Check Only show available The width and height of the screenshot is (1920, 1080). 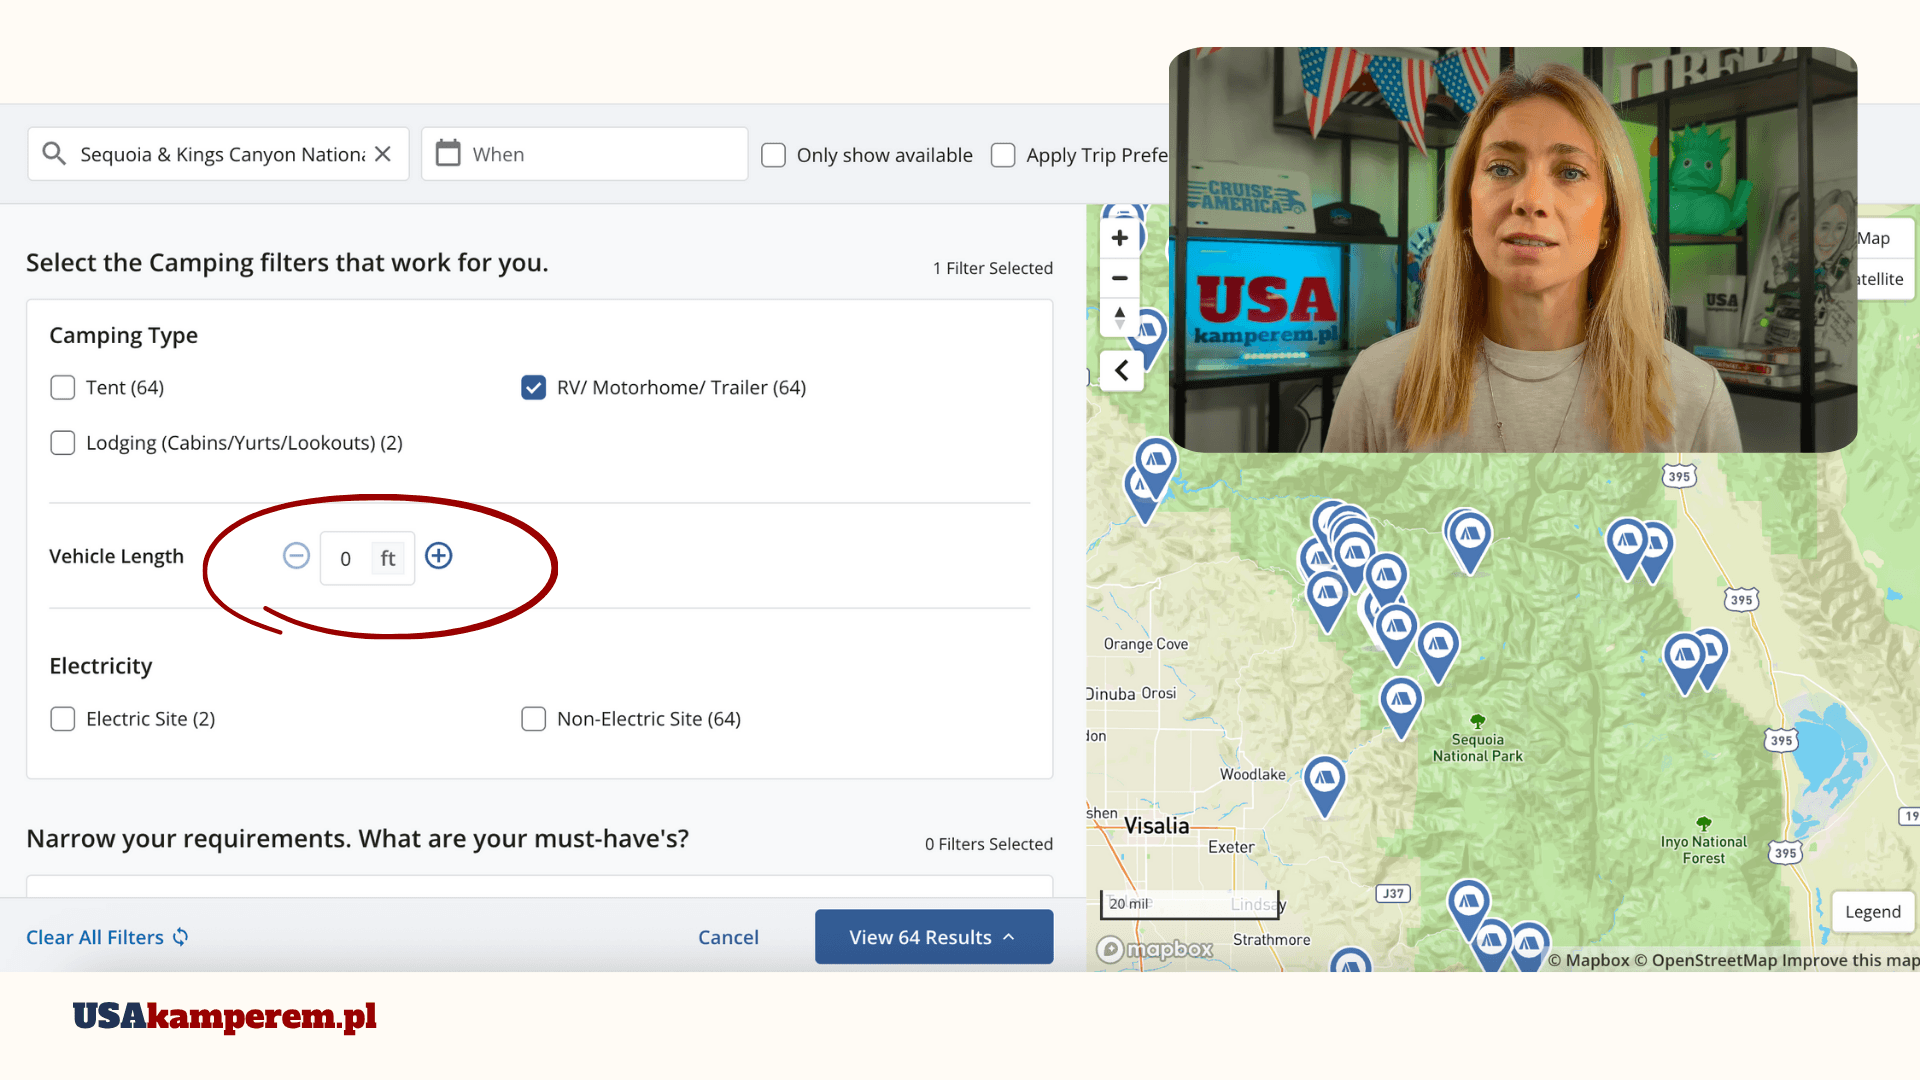pyautogui.click(x=773, y=155)
